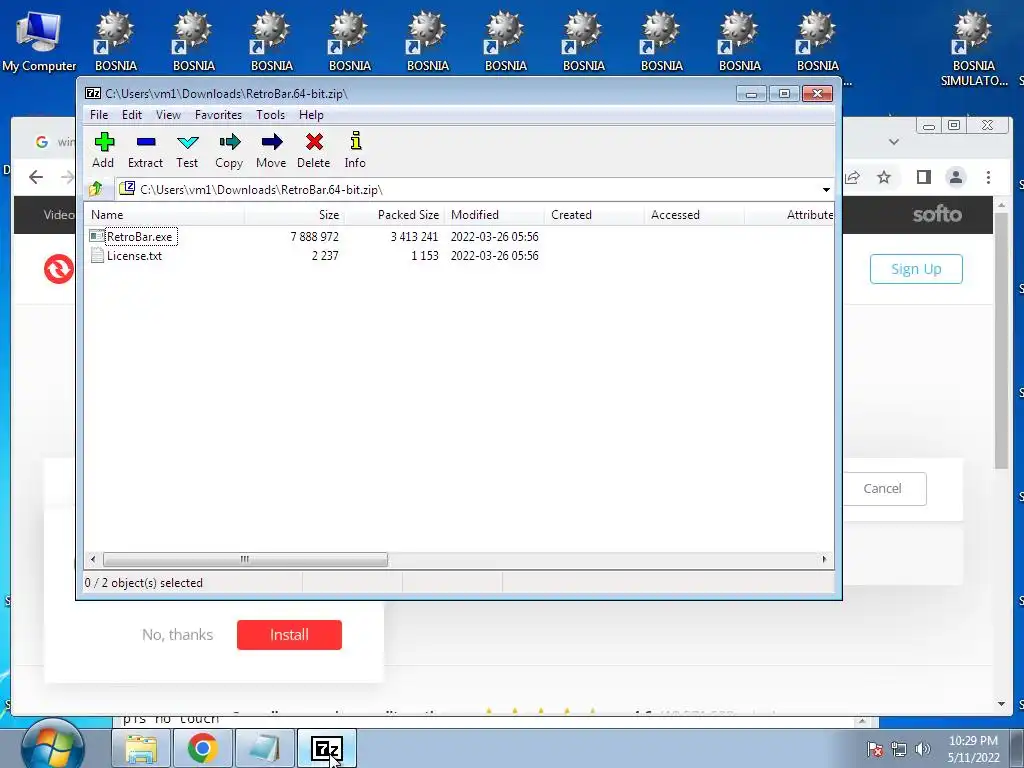The height and width of the screenshot is (768, 1024).
Task: Select the RetroBar.exe file name
Action: [x=140, y=236]
